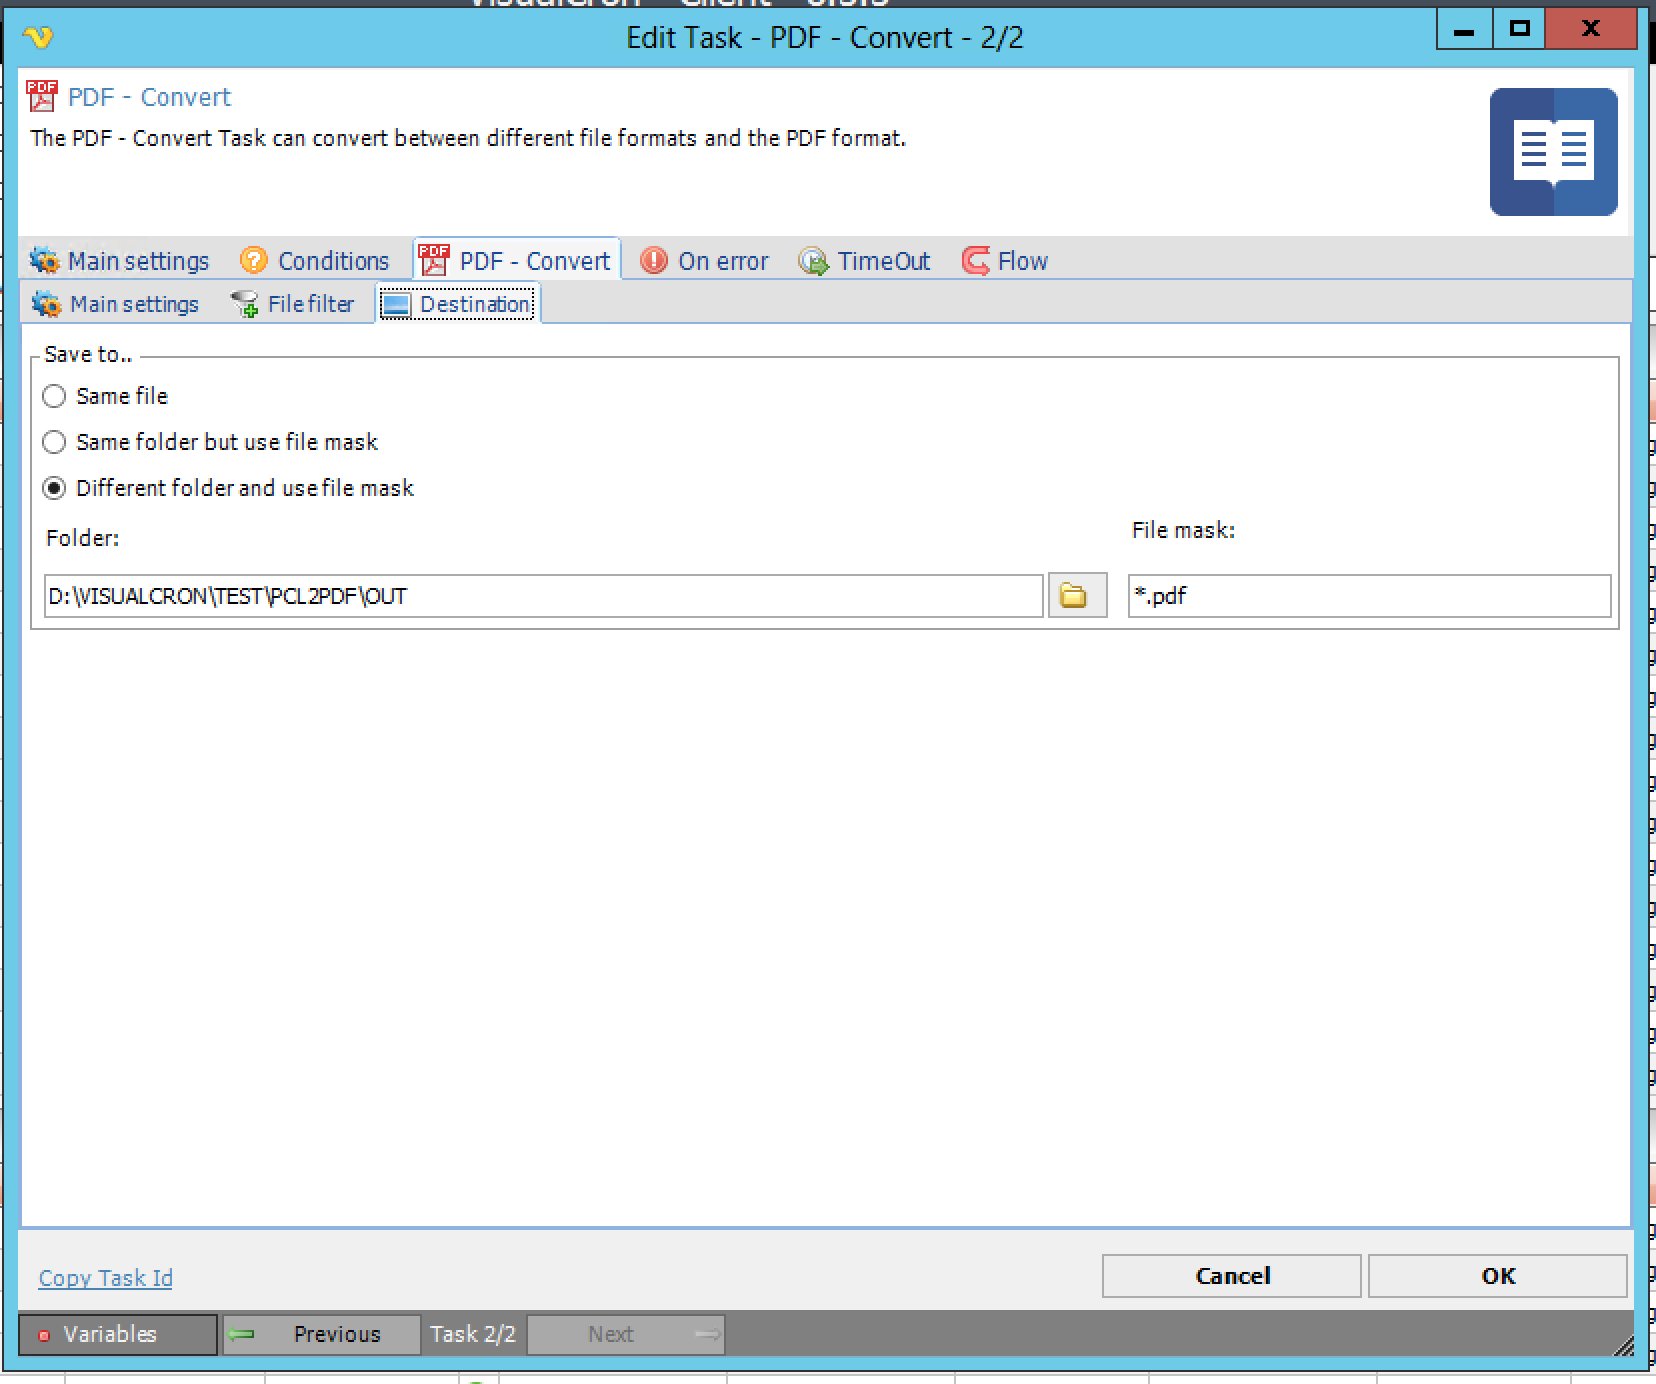Image resolution: width=1656 pixels, height=1384 pixels.
Task: Click the PDF icon beside the PDF - Convert heading
Action: [x=42, y=97]
